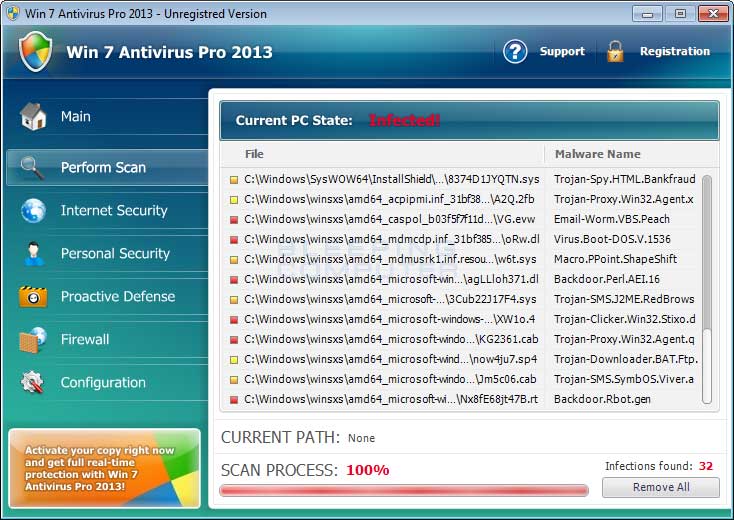Click the globe Internet Security icon
734x520 pixels.
point(33,210)
